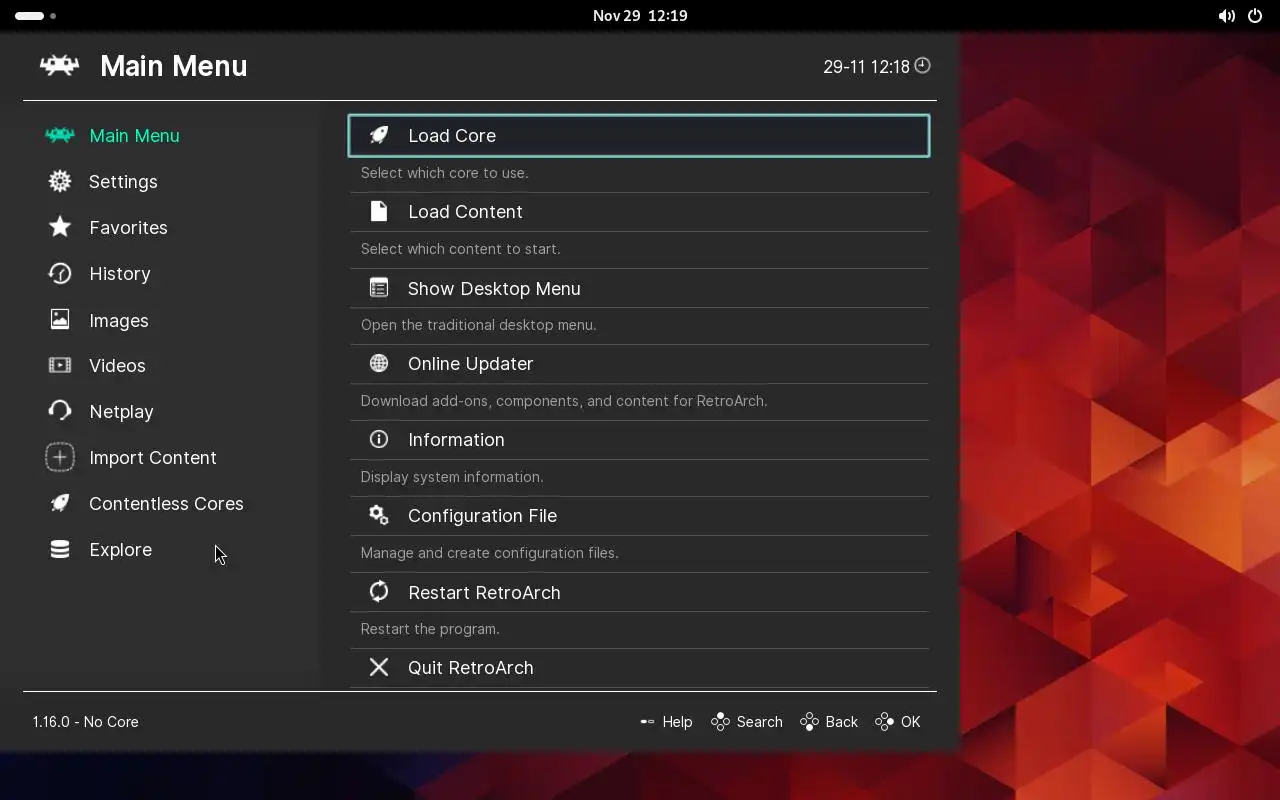Open the Activities overview pill
This screenshot has height=800, width=1280.
pos(36,16)
